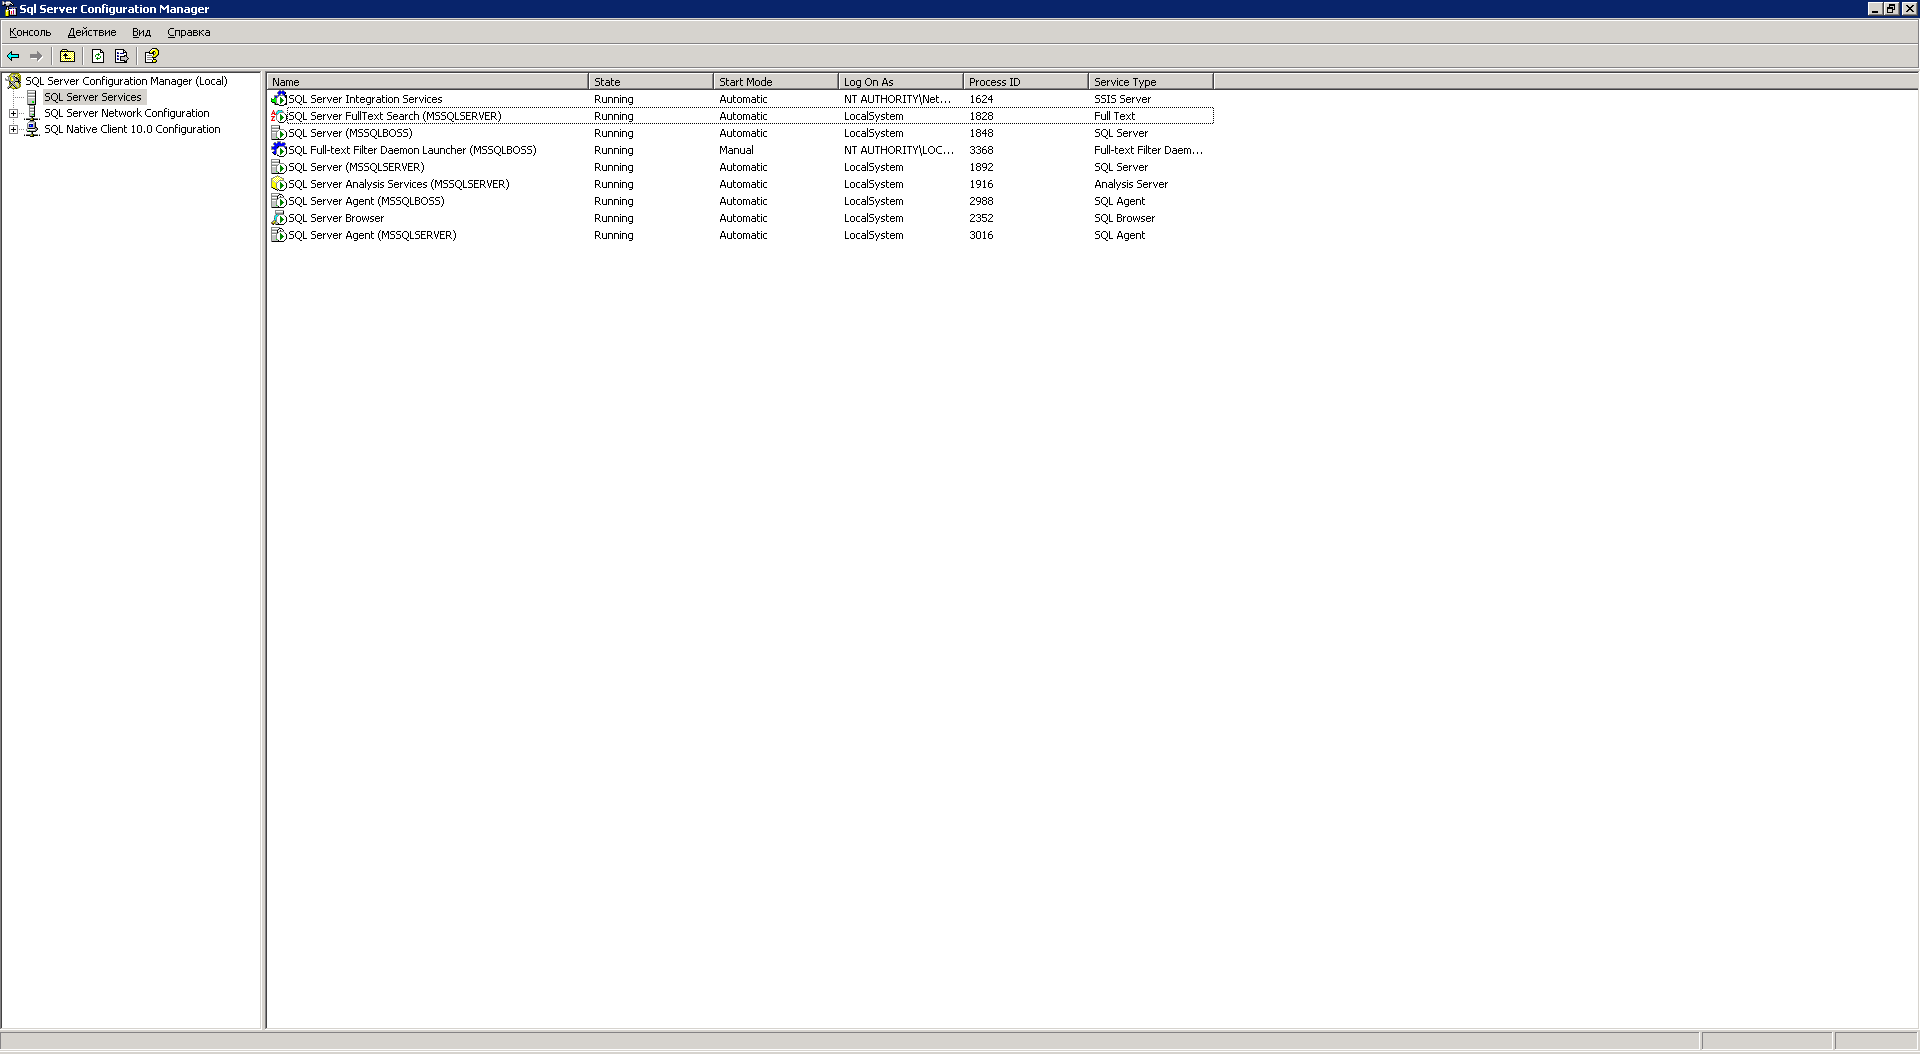Click the SQL Server Configuration Manager root icon
The height and width of the screenshot is (1054, 1920).
click(x=15, y=81)
